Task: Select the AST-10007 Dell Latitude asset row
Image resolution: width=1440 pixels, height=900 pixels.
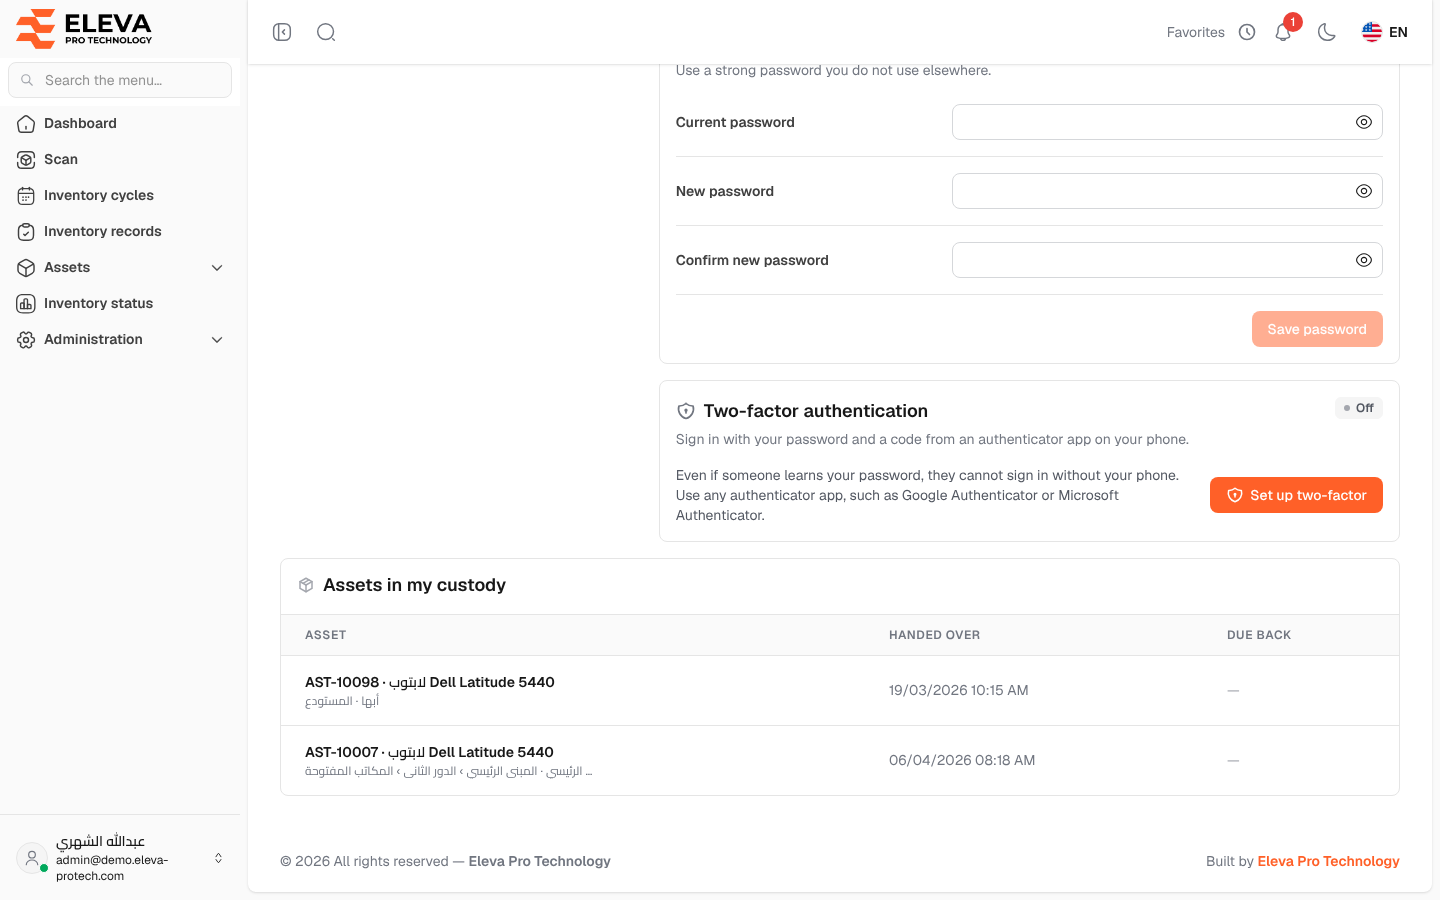Action: tap(840, 761)
